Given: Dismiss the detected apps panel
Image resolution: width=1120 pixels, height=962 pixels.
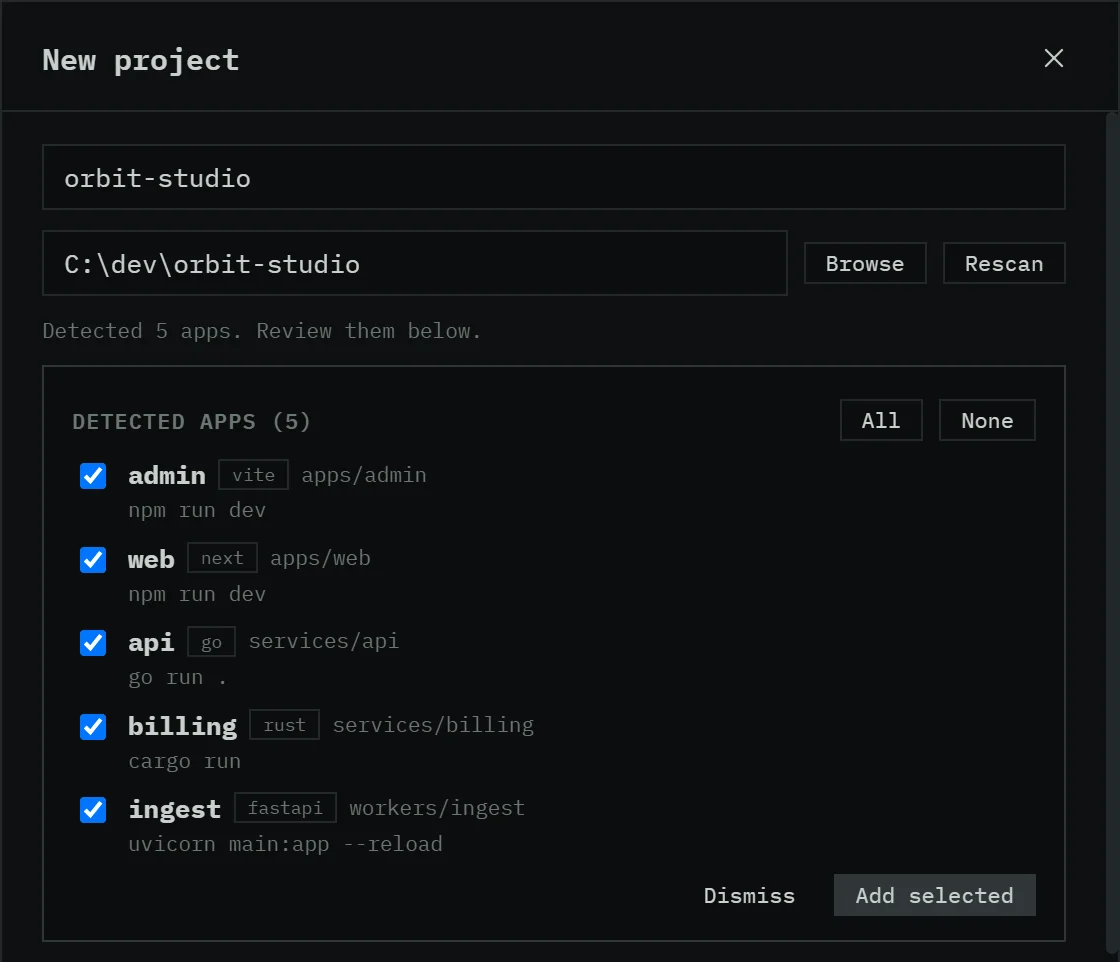Looking at the screenshot, I should [749, 895].
